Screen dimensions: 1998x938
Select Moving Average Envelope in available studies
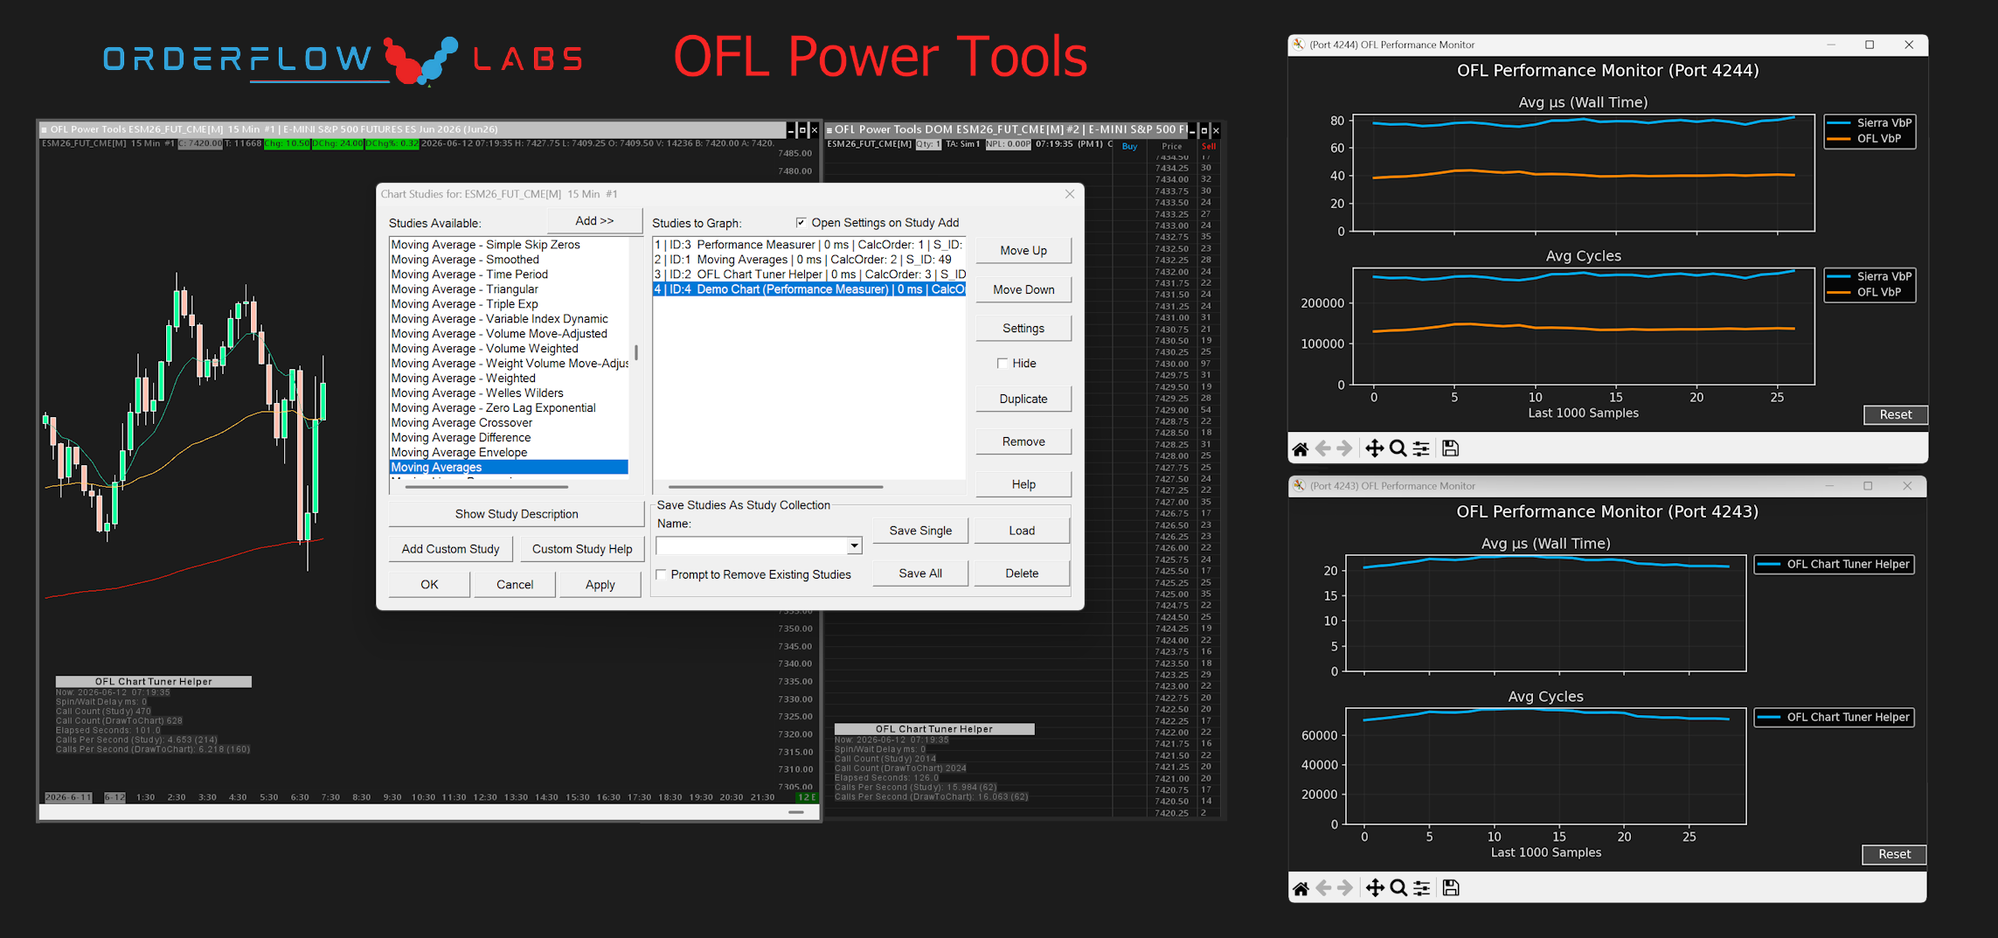pos(509,452)
